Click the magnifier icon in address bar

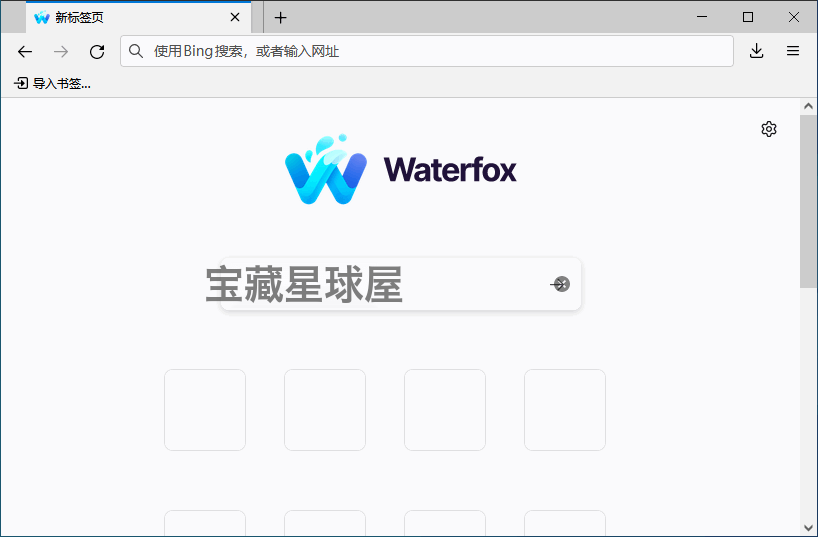pos(136,51)
